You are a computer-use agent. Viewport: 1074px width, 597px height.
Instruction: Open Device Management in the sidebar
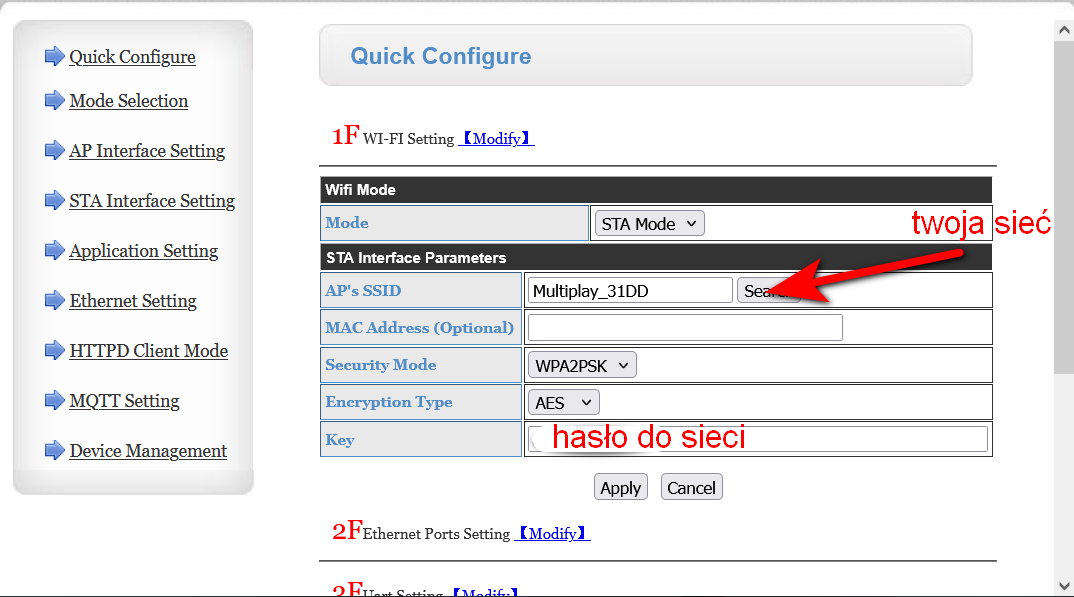tap(148, 451)
